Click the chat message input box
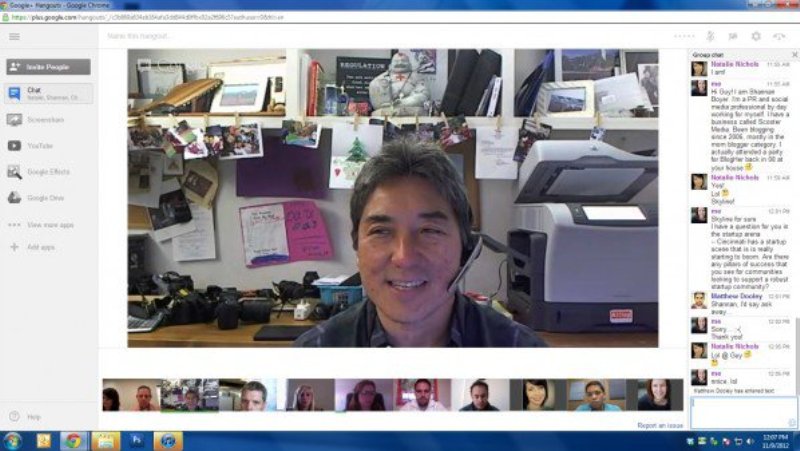The image size is (800, 451). coord(743,412)
